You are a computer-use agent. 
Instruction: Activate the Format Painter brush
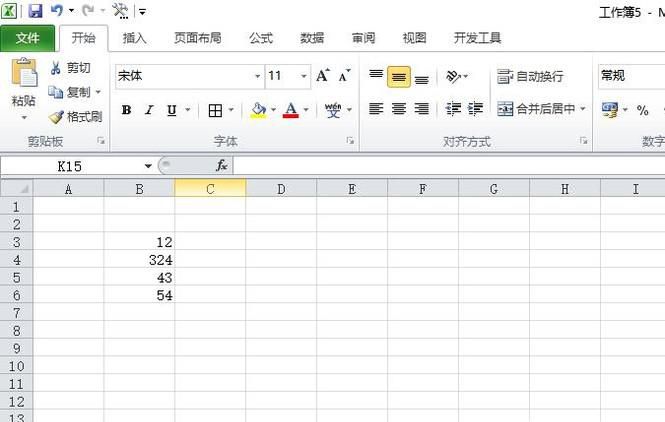[x=56, y=117]
